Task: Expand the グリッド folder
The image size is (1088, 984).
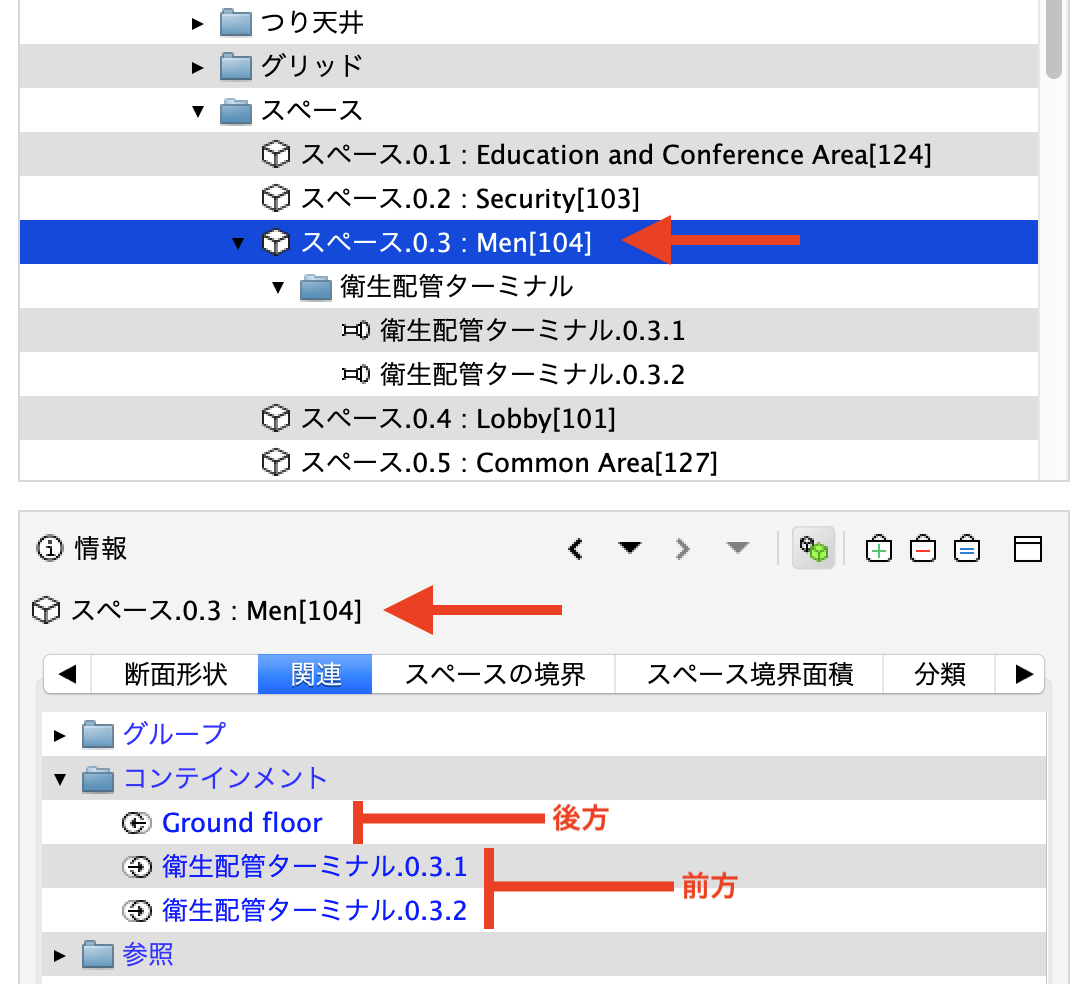Action: (x=198, y=67)
